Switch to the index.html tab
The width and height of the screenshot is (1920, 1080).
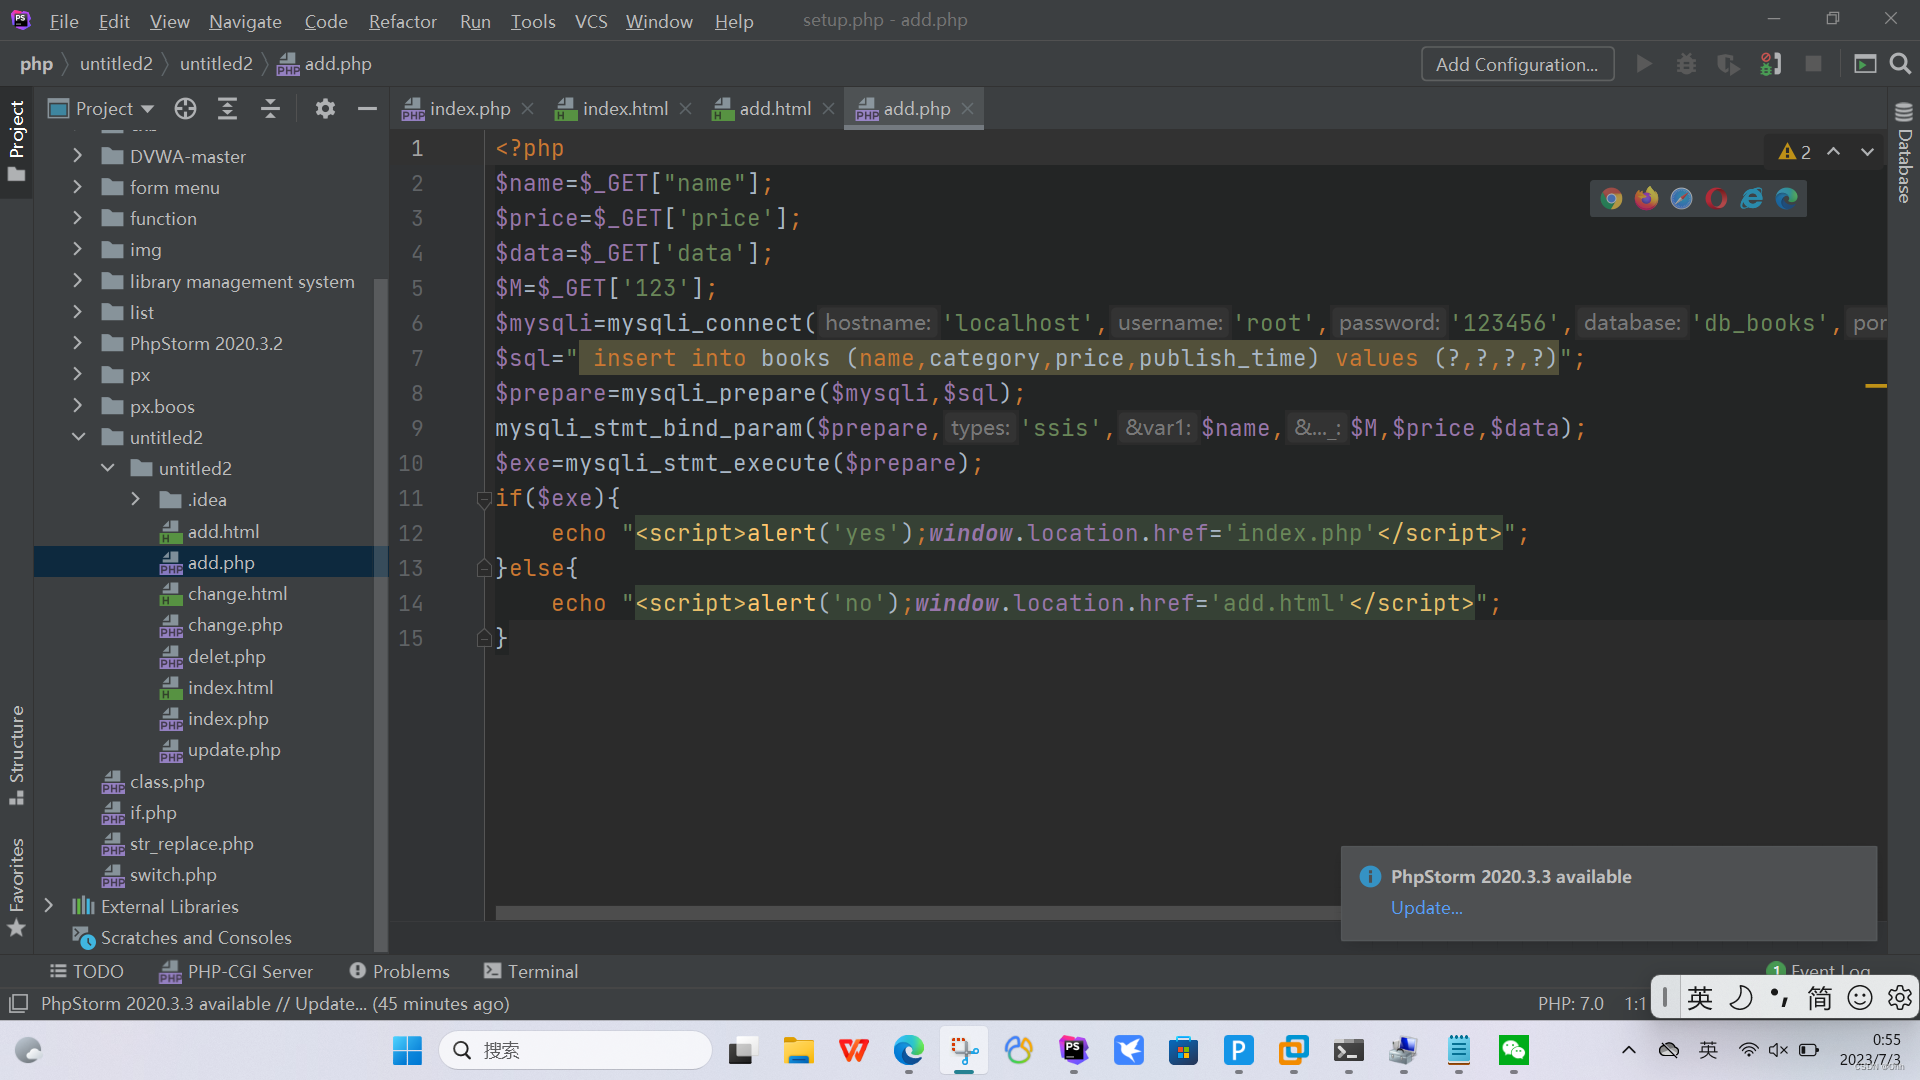pyautogui.click(x=624, y=109)
